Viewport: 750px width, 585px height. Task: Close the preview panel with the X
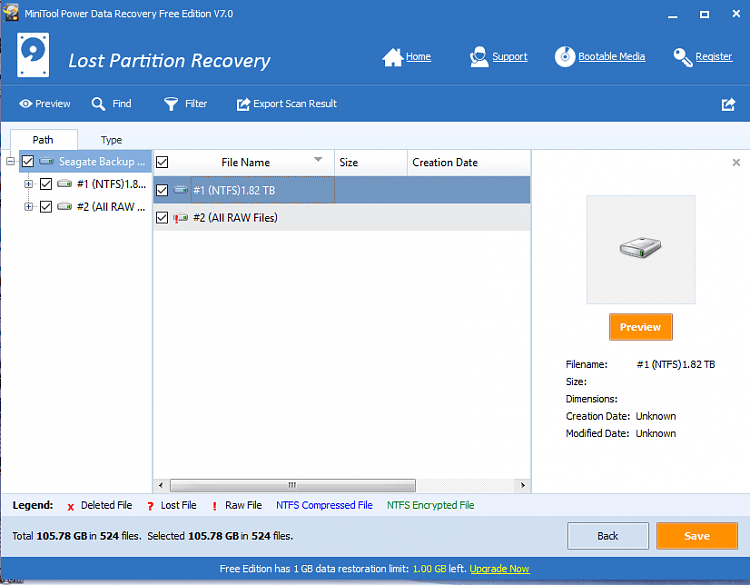(x=736, y=163)
